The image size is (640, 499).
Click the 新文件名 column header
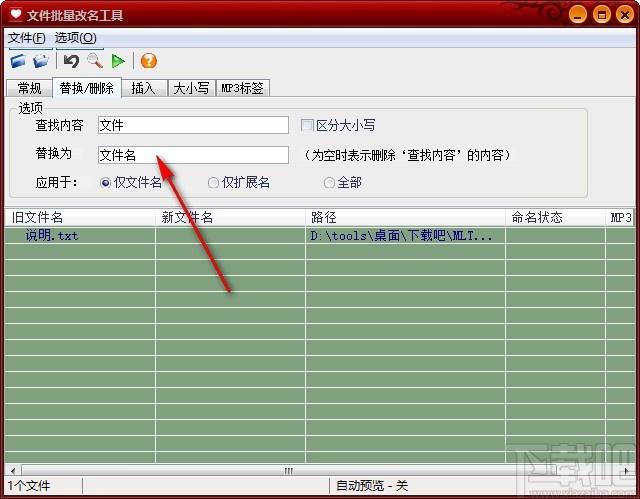tap(231, 217)
